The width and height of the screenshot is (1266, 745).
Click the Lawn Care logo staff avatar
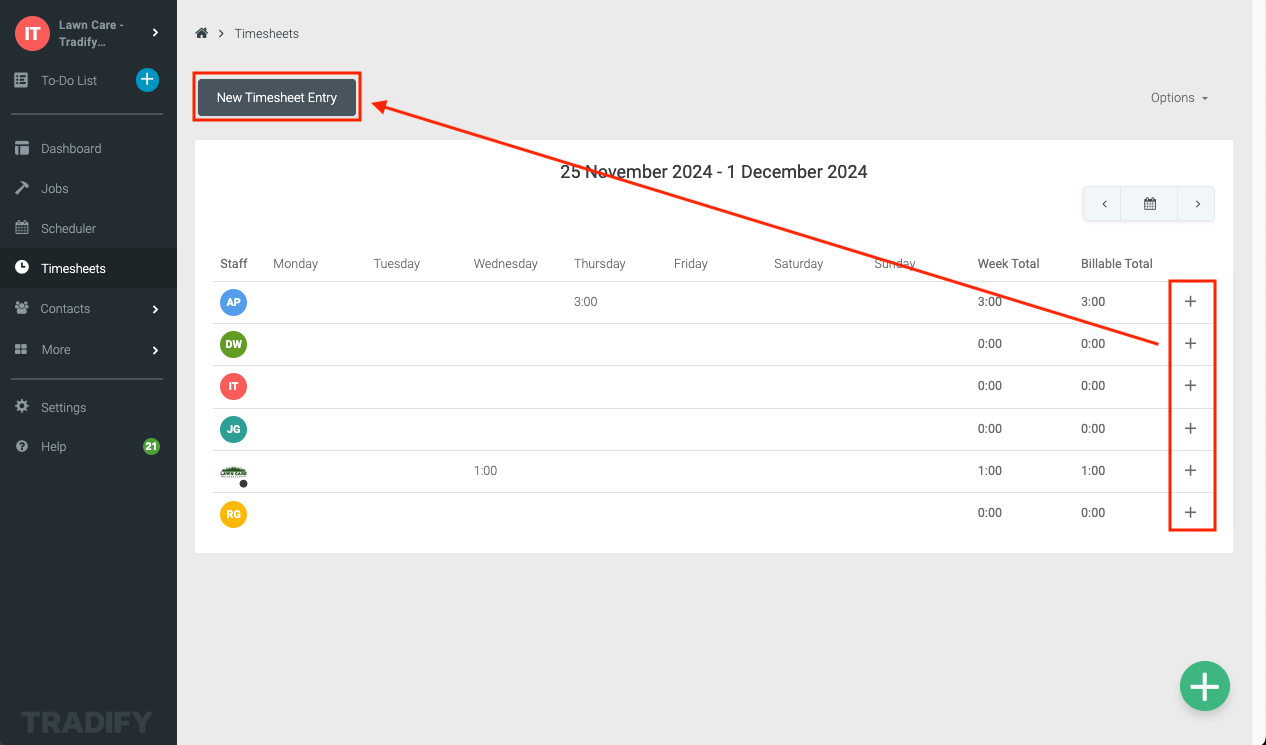233,472
